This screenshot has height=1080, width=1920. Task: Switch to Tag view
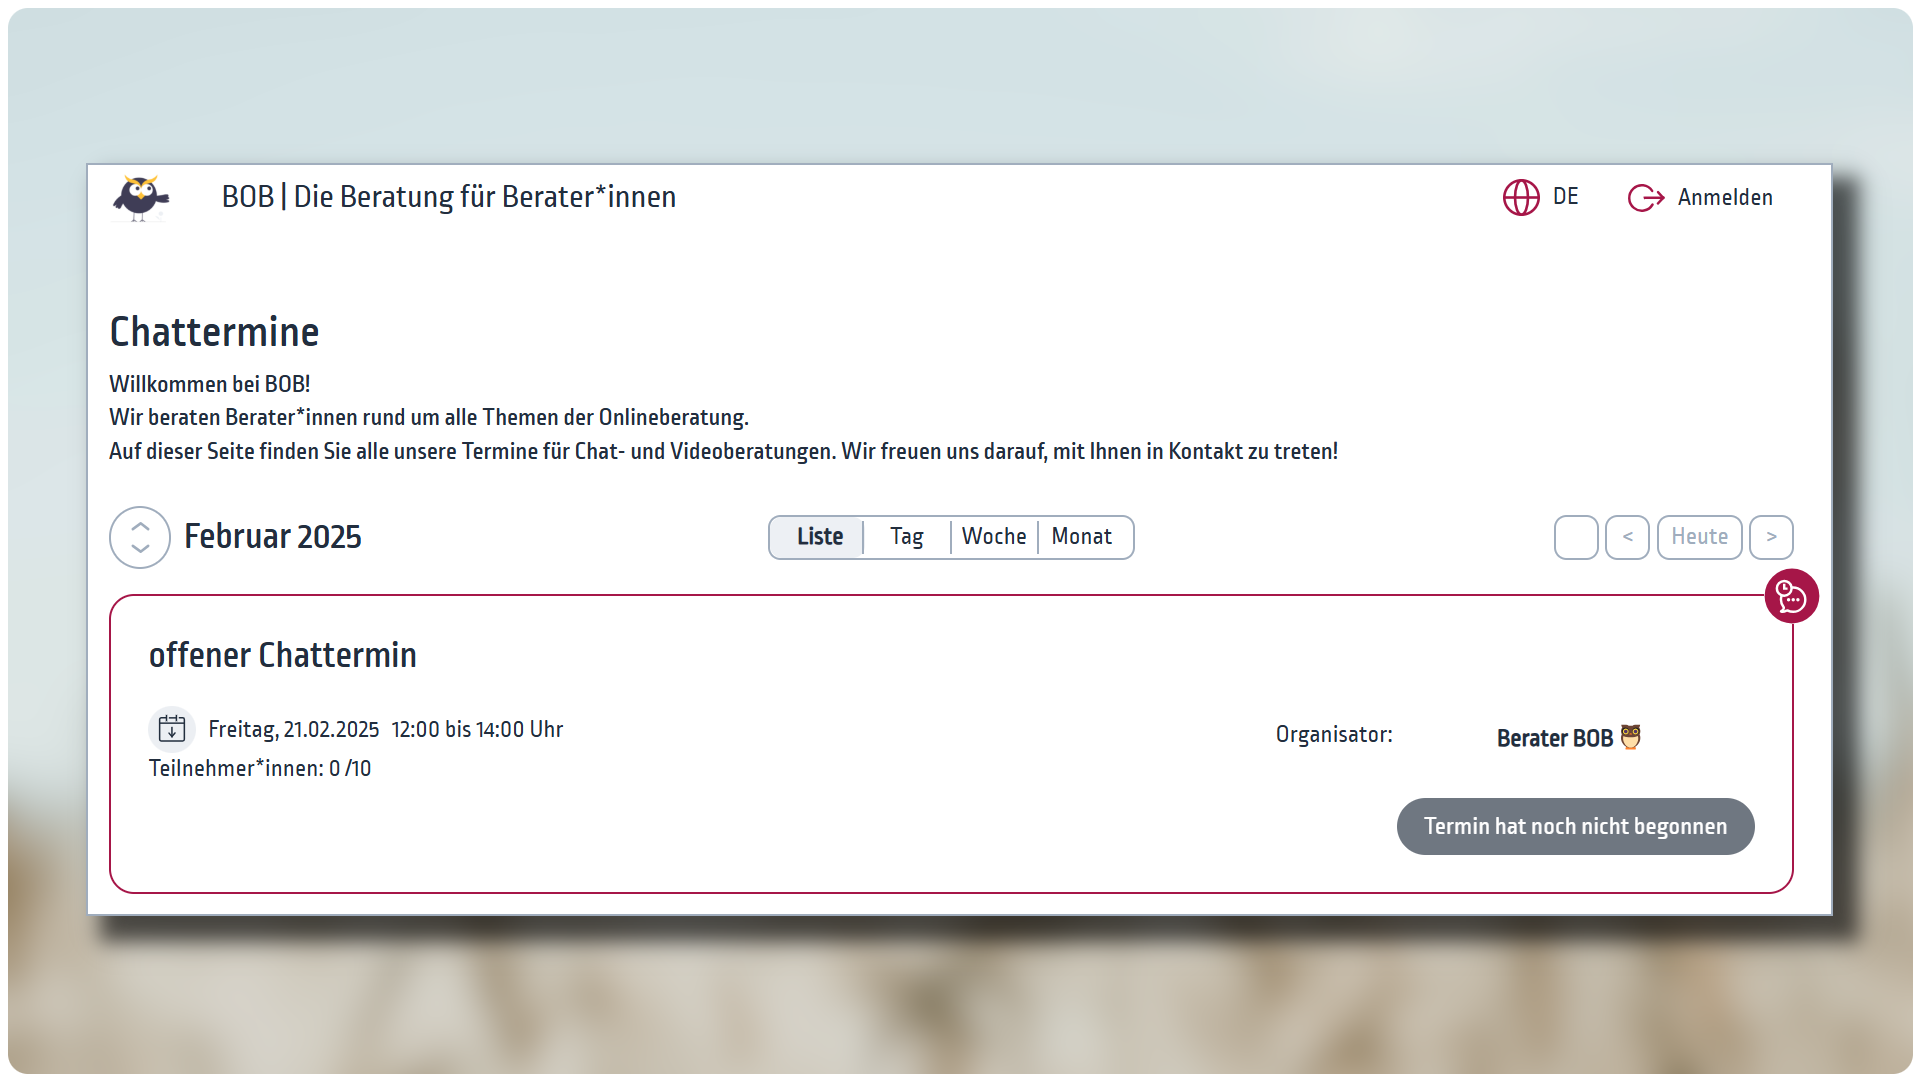(906, 537)
